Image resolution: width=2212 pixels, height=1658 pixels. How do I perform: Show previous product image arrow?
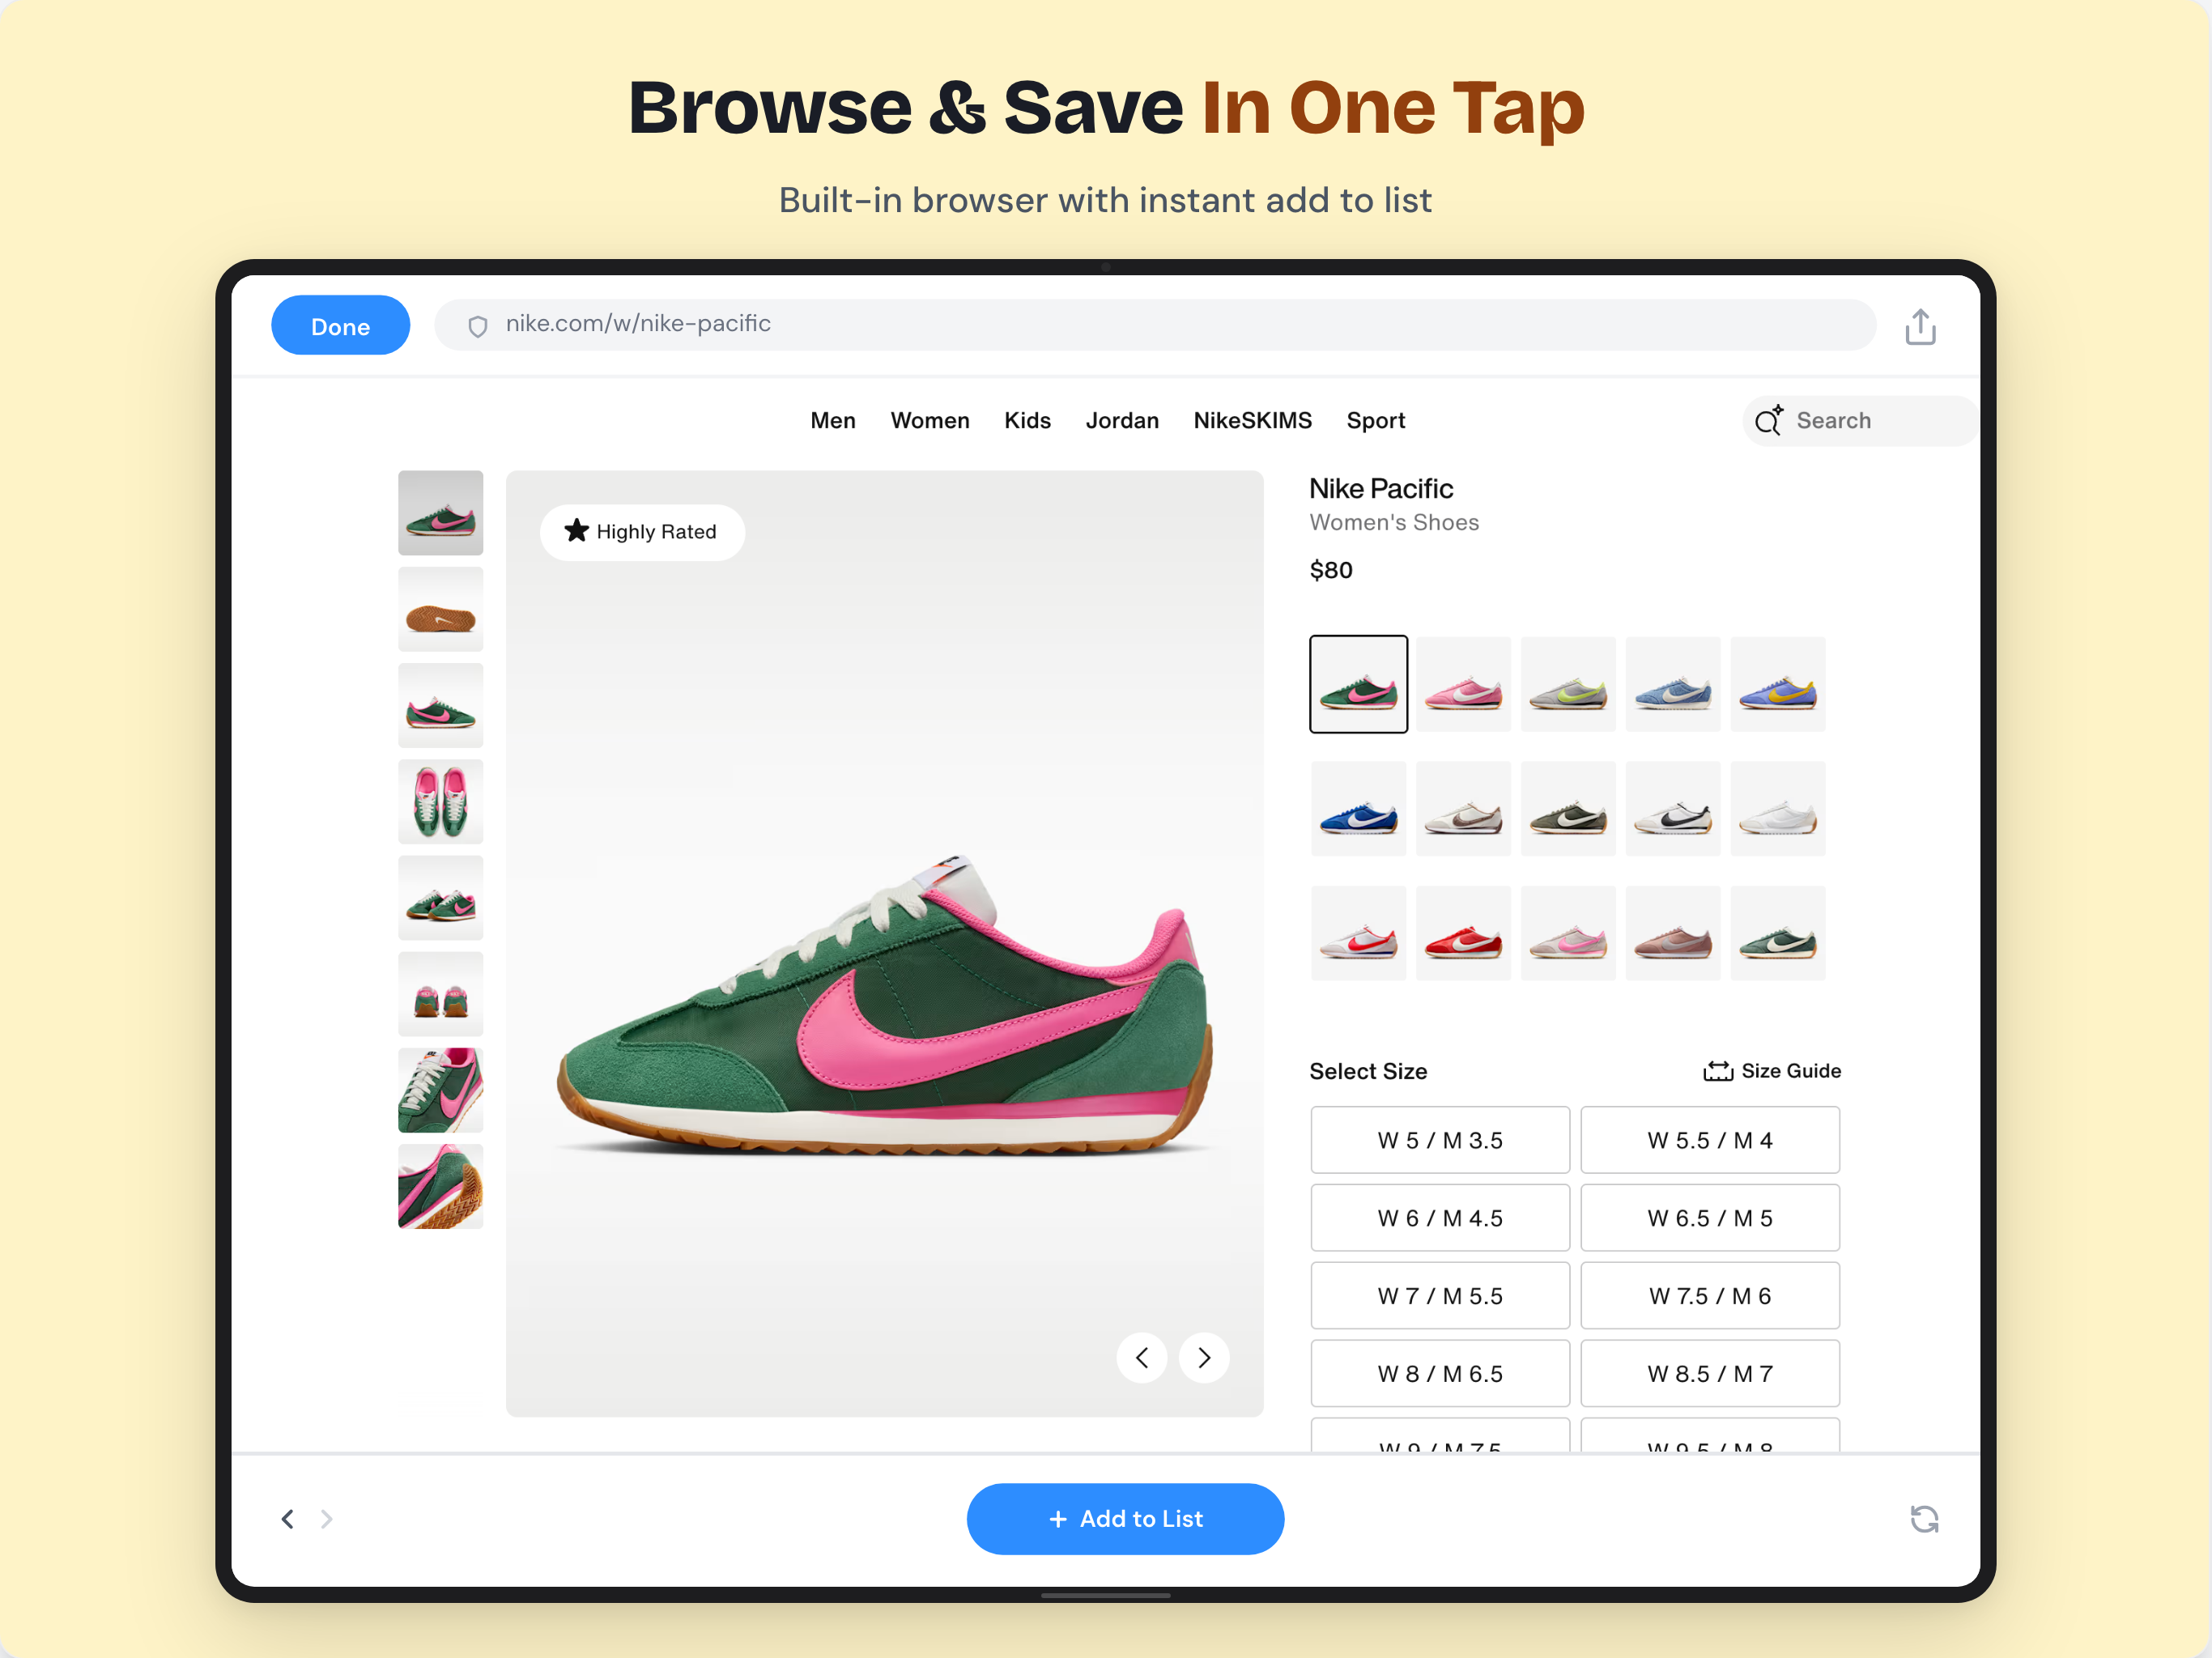[1142, 1357]
